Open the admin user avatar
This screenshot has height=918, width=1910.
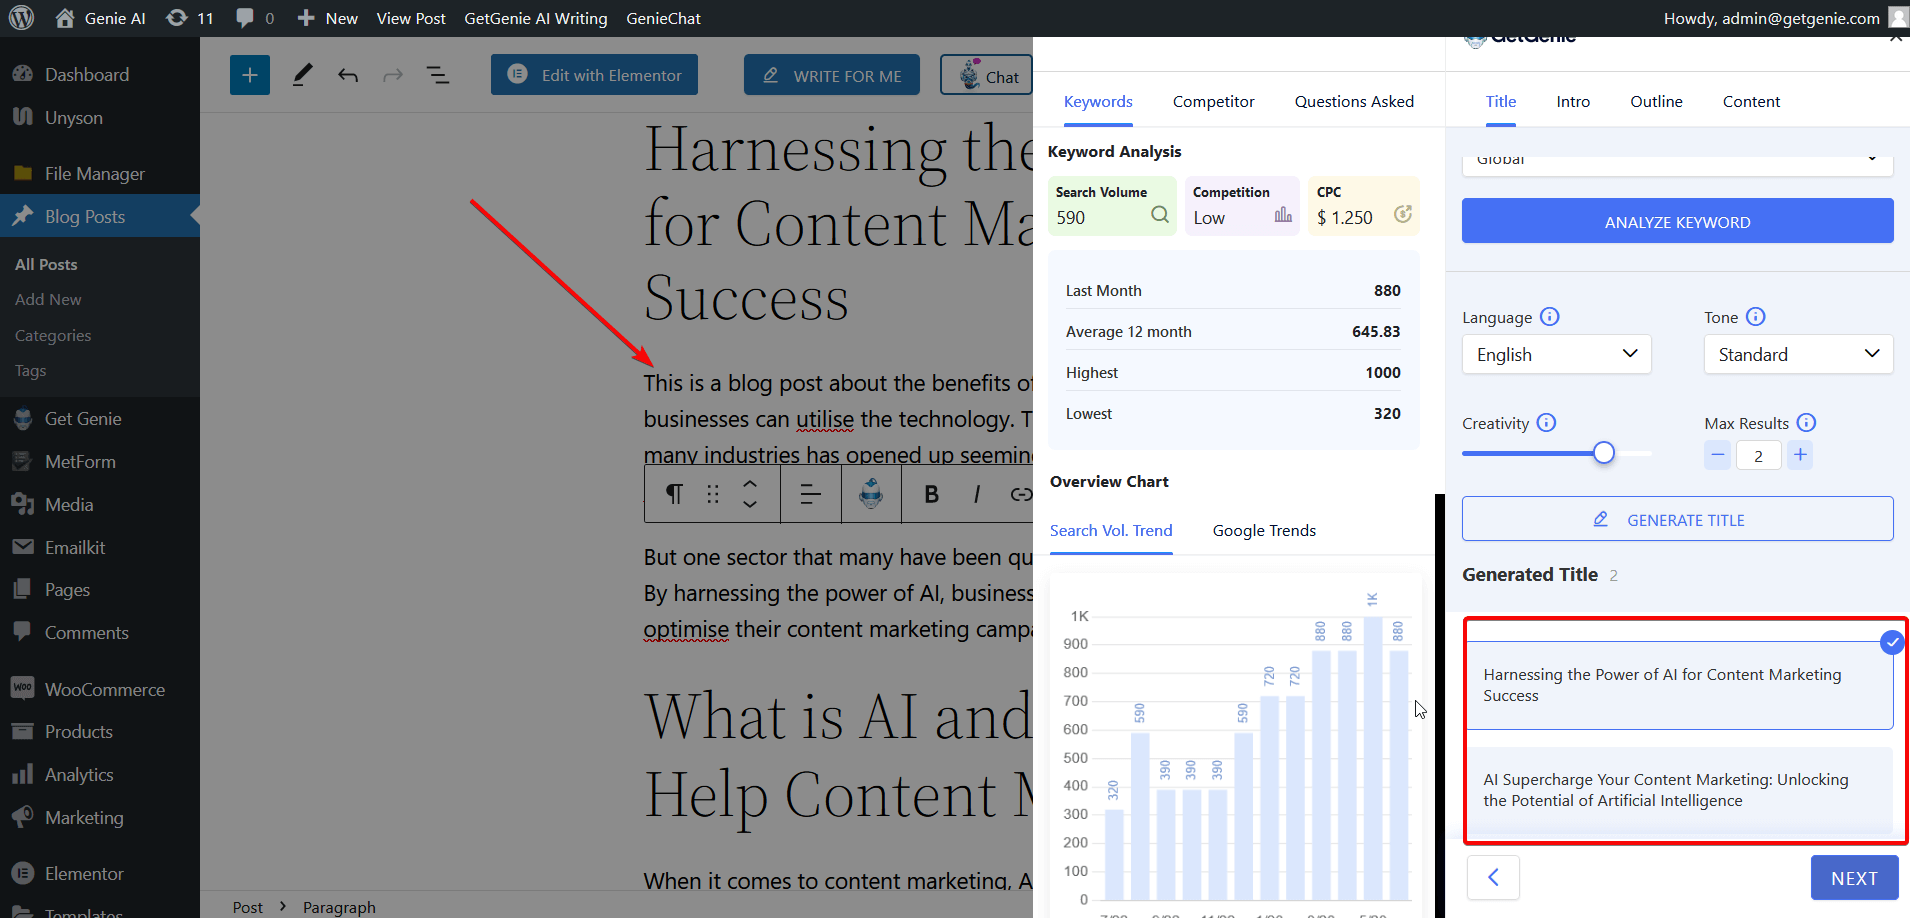click(x=1898, y=17)
